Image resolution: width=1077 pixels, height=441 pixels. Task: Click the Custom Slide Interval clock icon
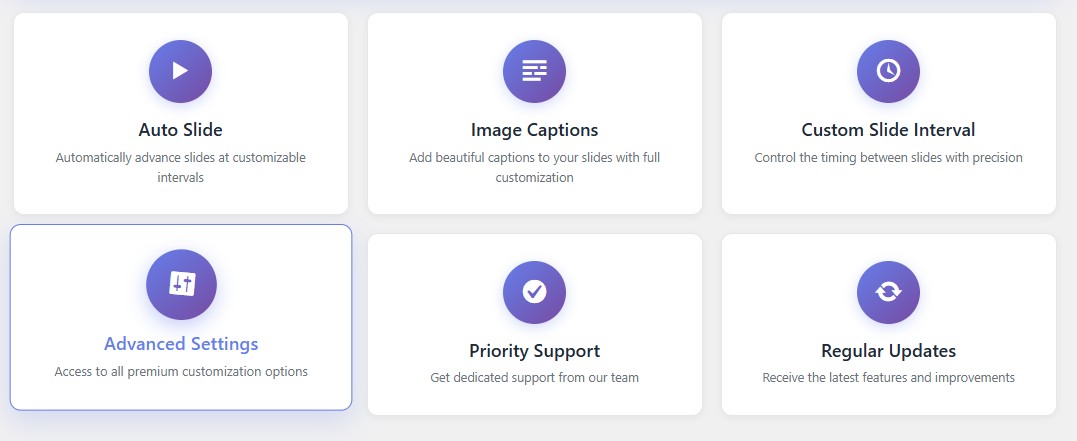click(x=888, y=71)
